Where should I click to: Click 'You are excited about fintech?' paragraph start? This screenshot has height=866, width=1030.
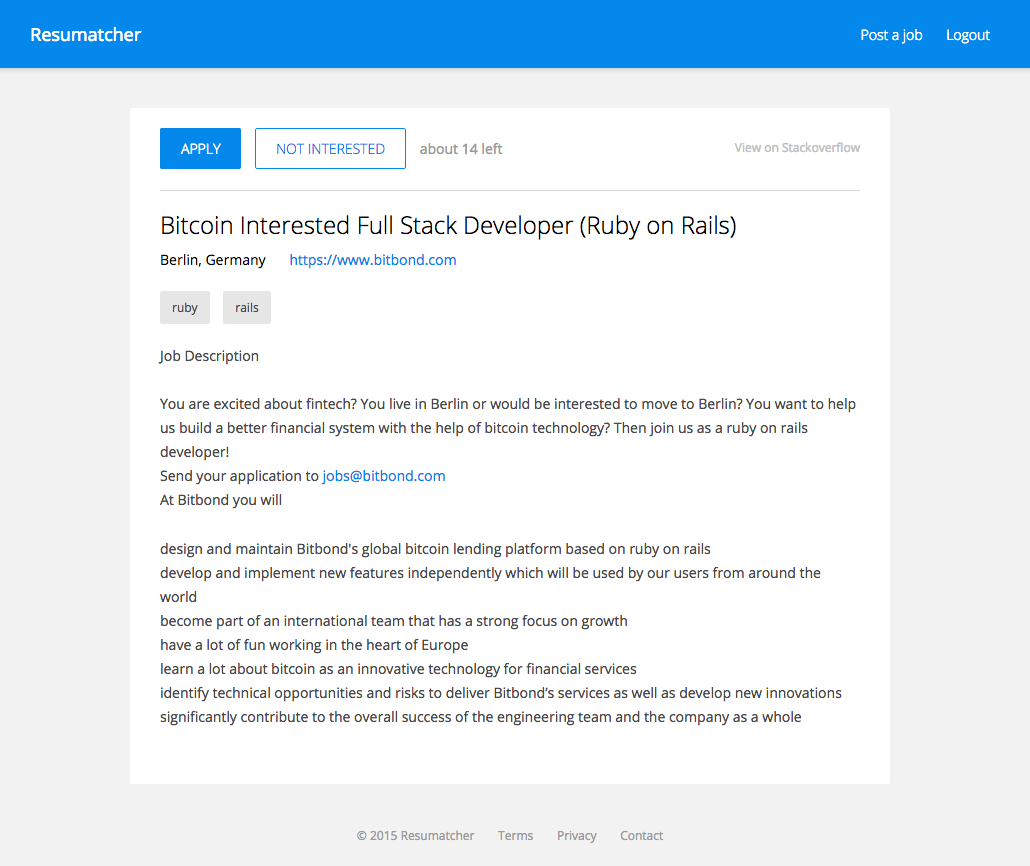point(258,404)
